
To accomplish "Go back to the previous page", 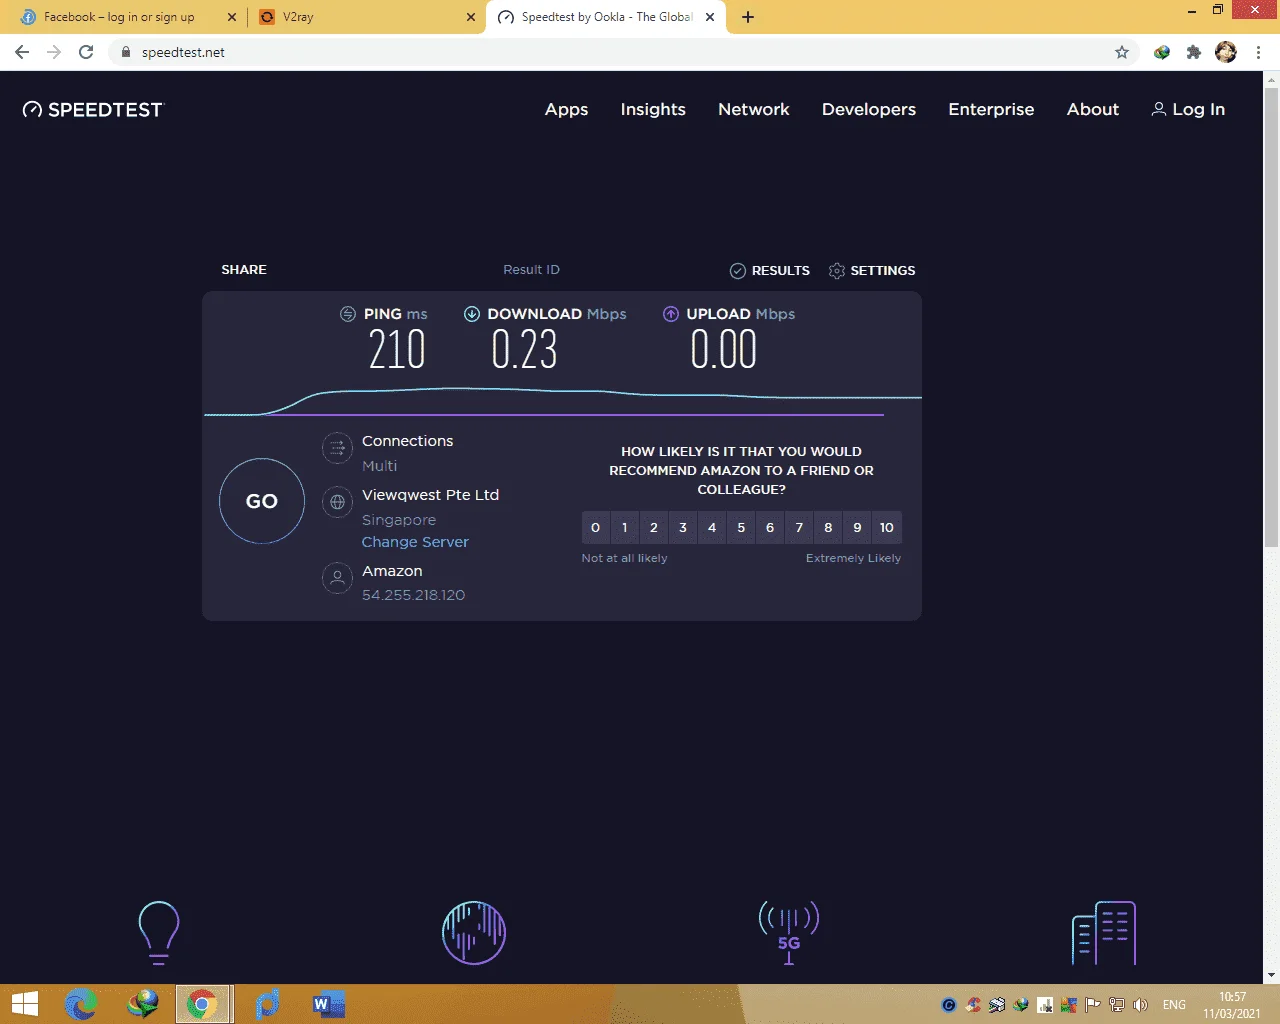I will coord(22,52).
